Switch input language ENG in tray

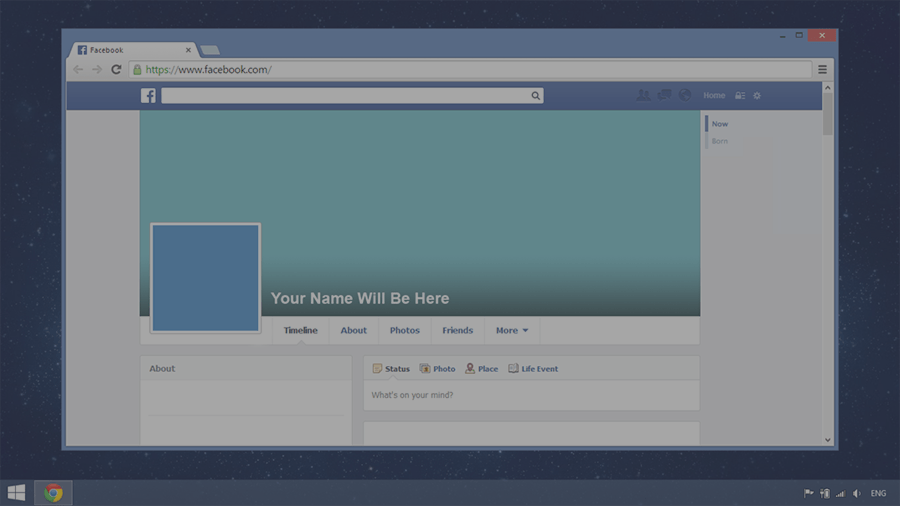click(x=878, y=493)
